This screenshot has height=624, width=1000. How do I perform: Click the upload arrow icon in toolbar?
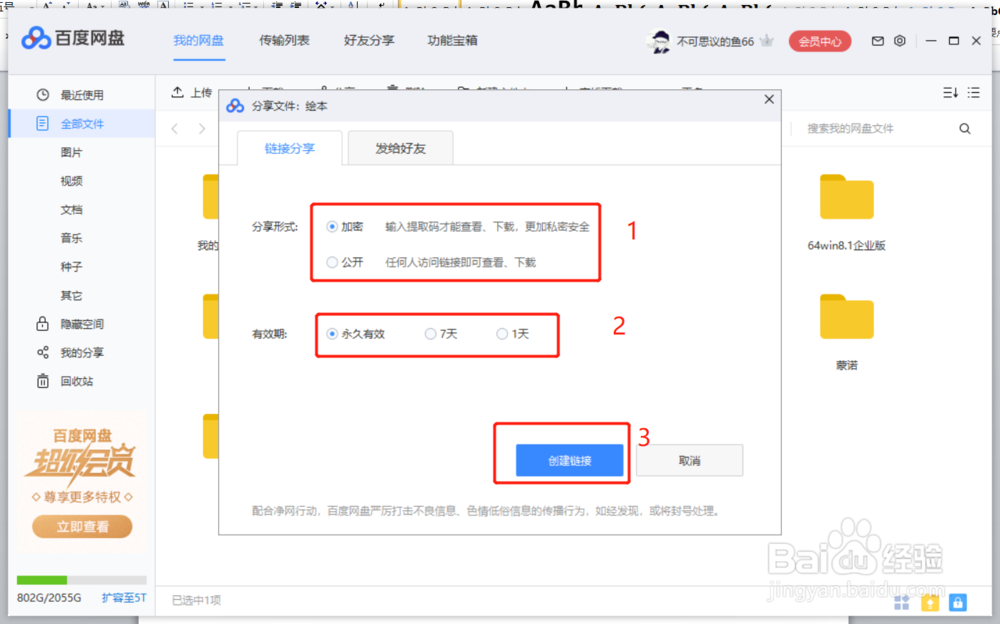(177, 93)
